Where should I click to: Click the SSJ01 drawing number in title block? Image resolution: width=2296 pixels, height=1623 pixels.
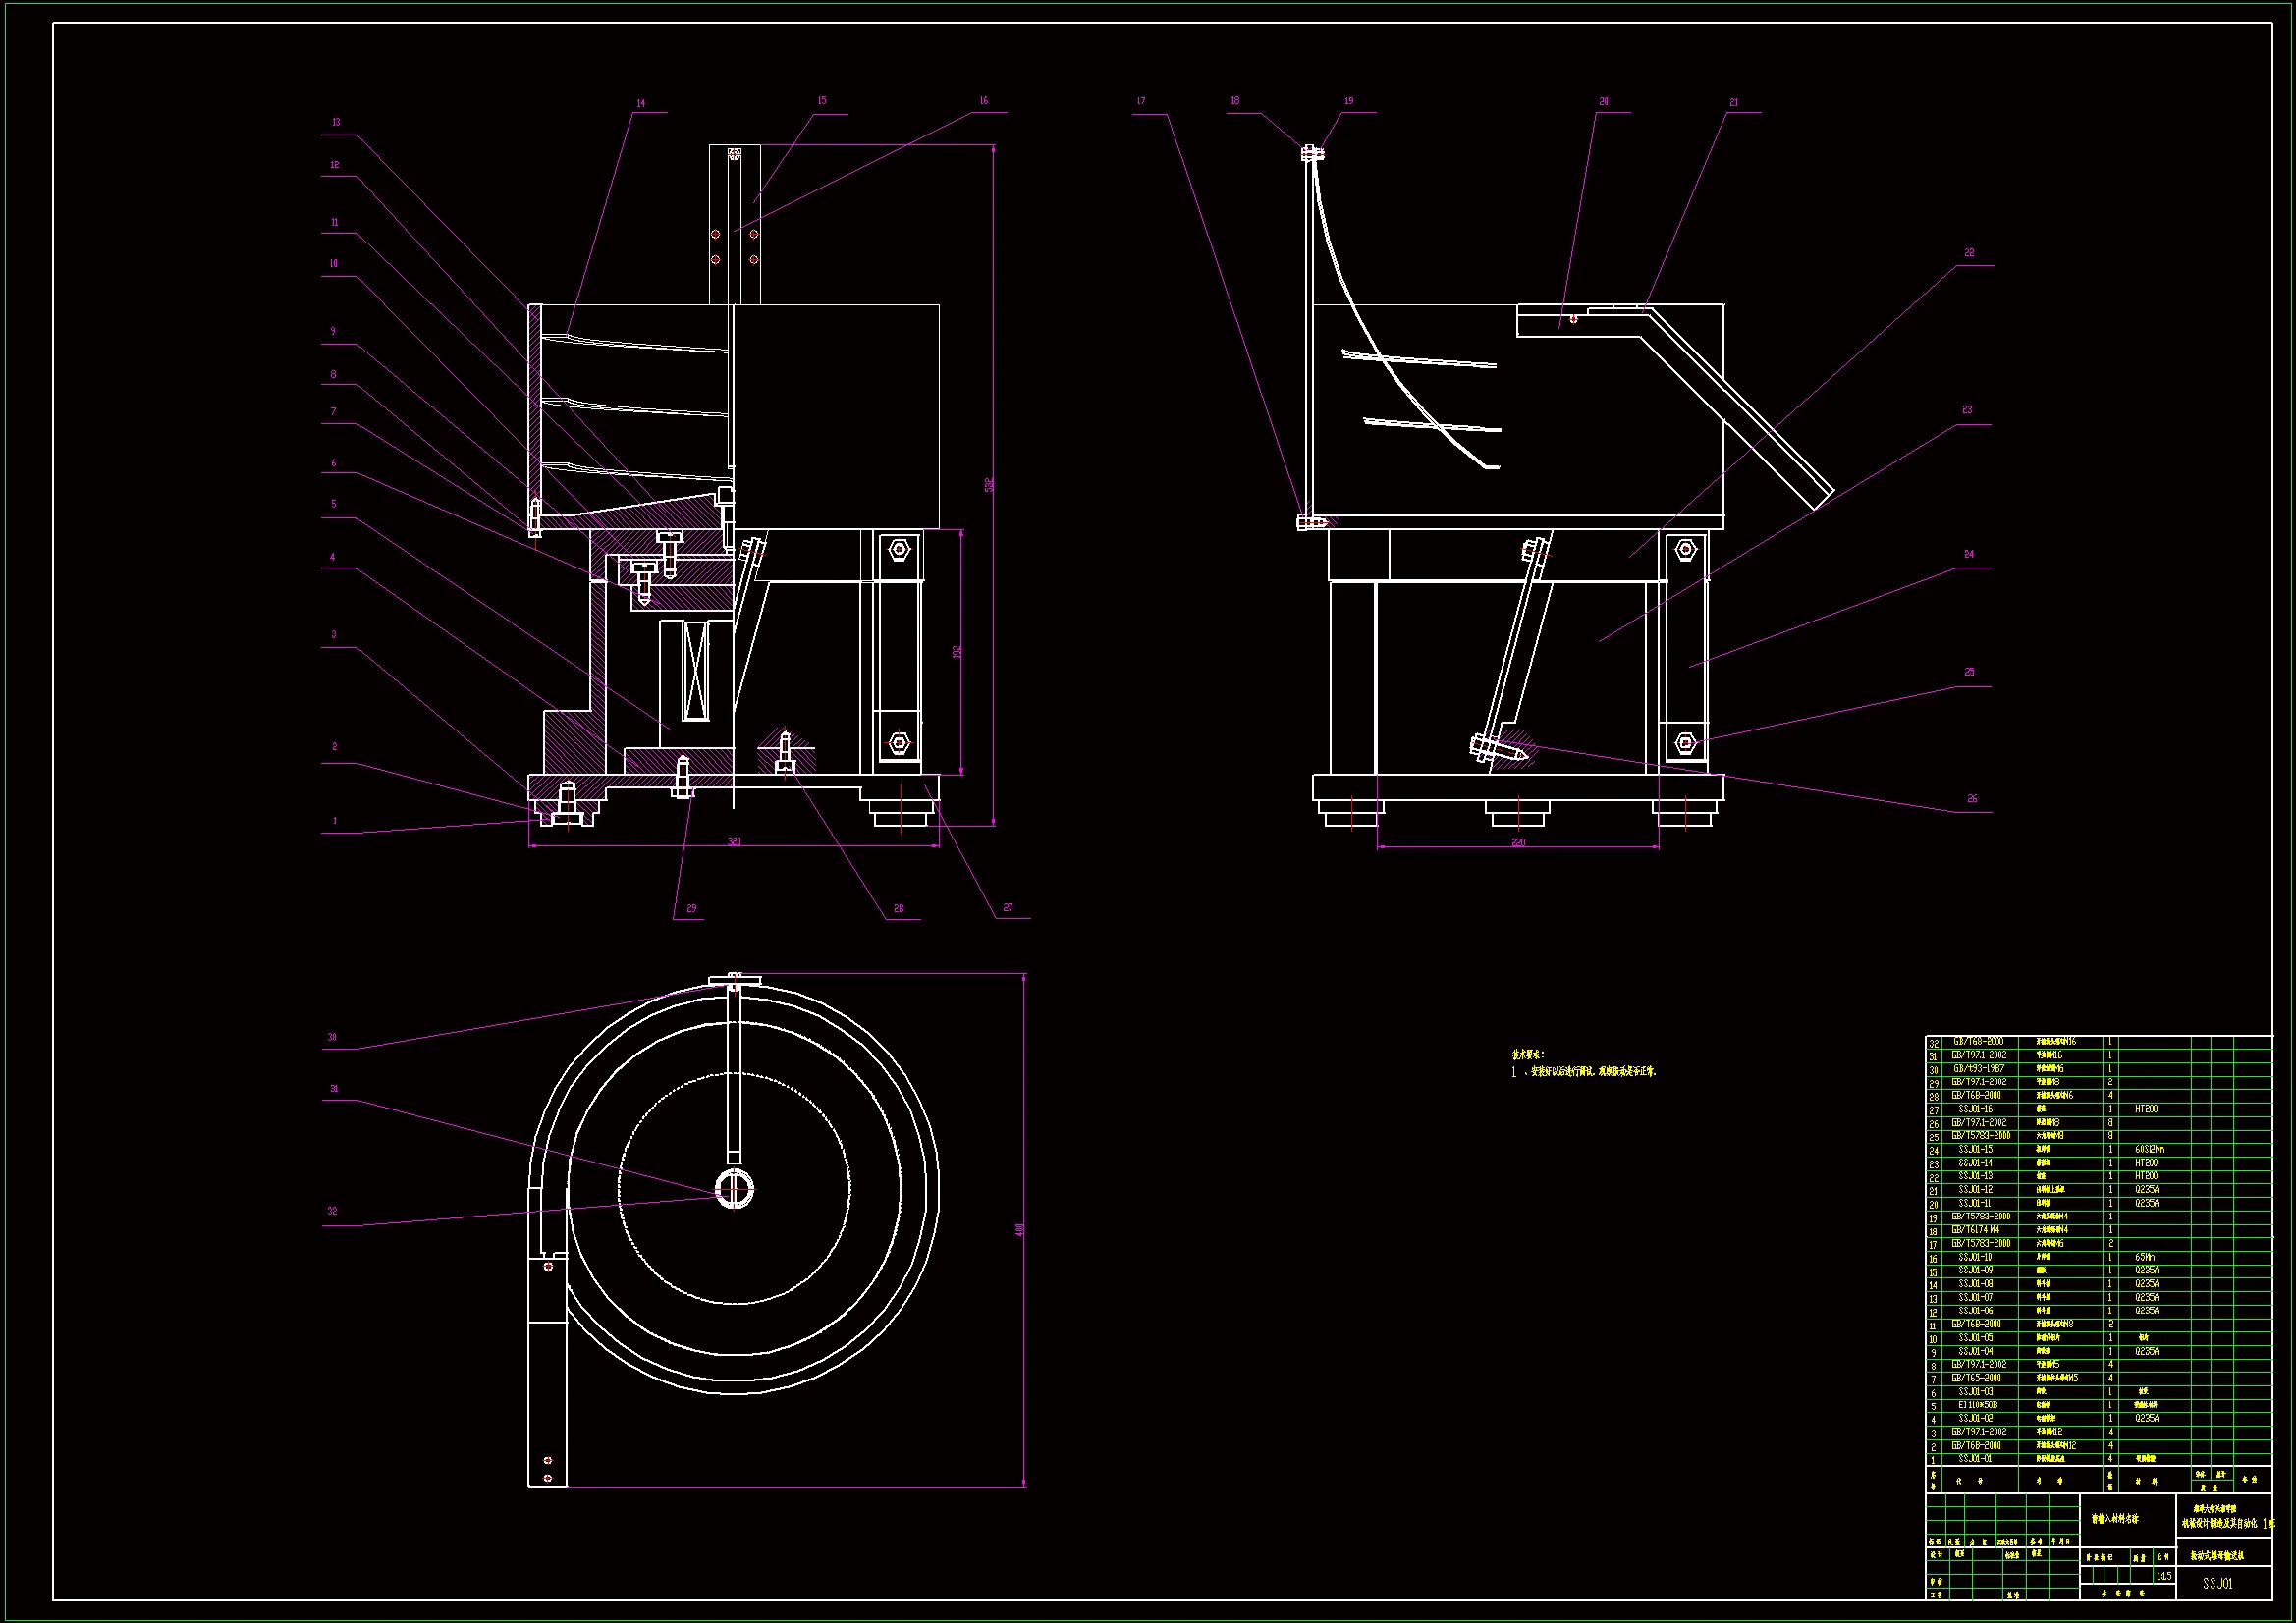click(2217, 1583)
